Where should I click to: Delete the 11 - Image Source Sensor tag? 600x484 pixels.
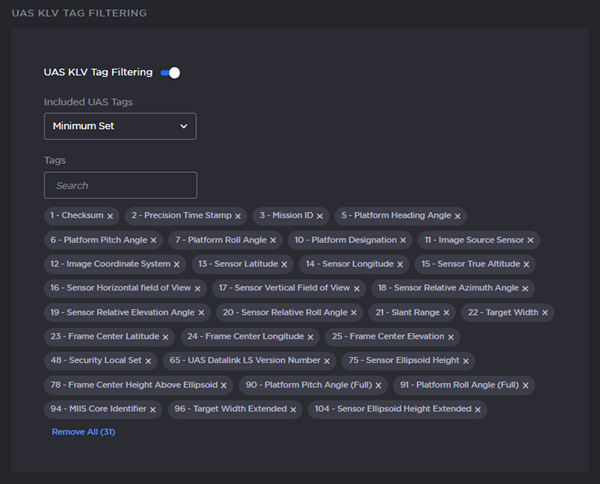click(530, 240)
